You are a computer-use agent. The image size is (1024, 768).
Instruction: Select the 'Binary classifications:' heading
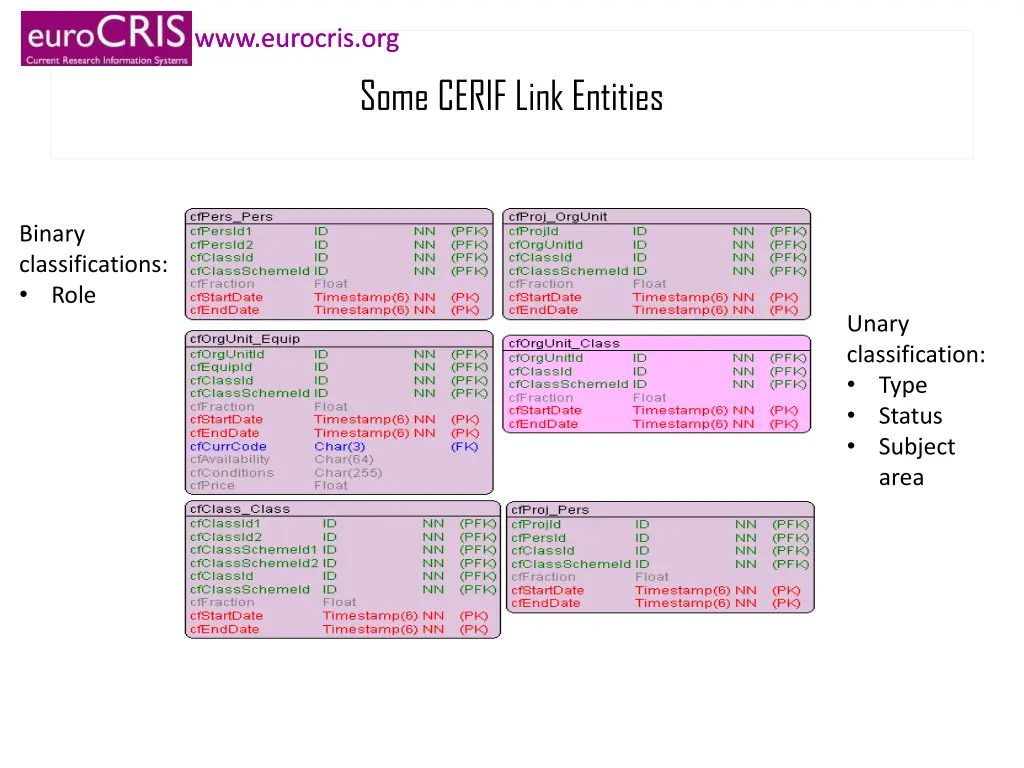[93, 249]
